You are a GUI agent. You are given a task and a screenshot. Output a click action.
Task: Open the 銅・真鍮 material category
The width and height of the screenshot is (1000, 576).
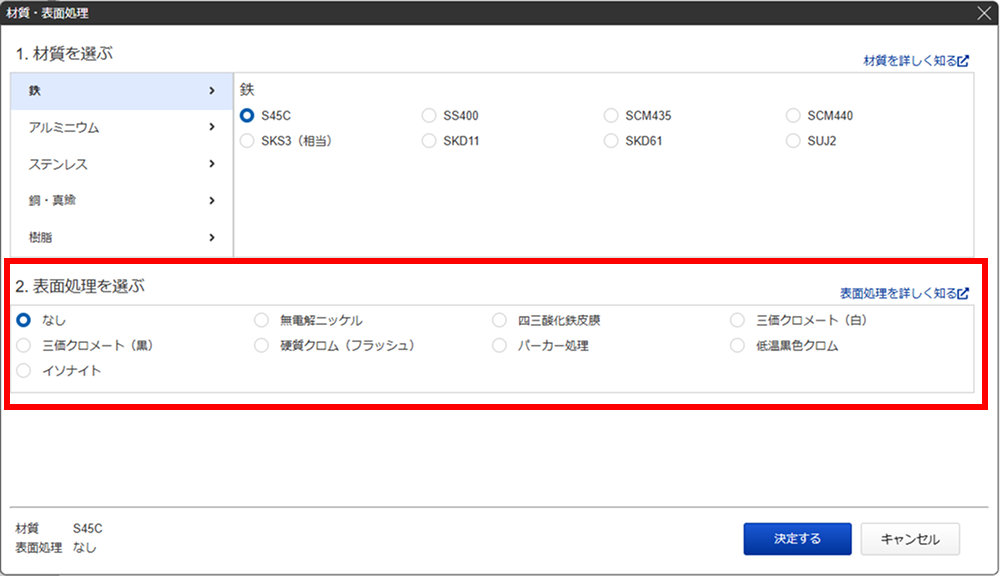click(x=122, y=200)
